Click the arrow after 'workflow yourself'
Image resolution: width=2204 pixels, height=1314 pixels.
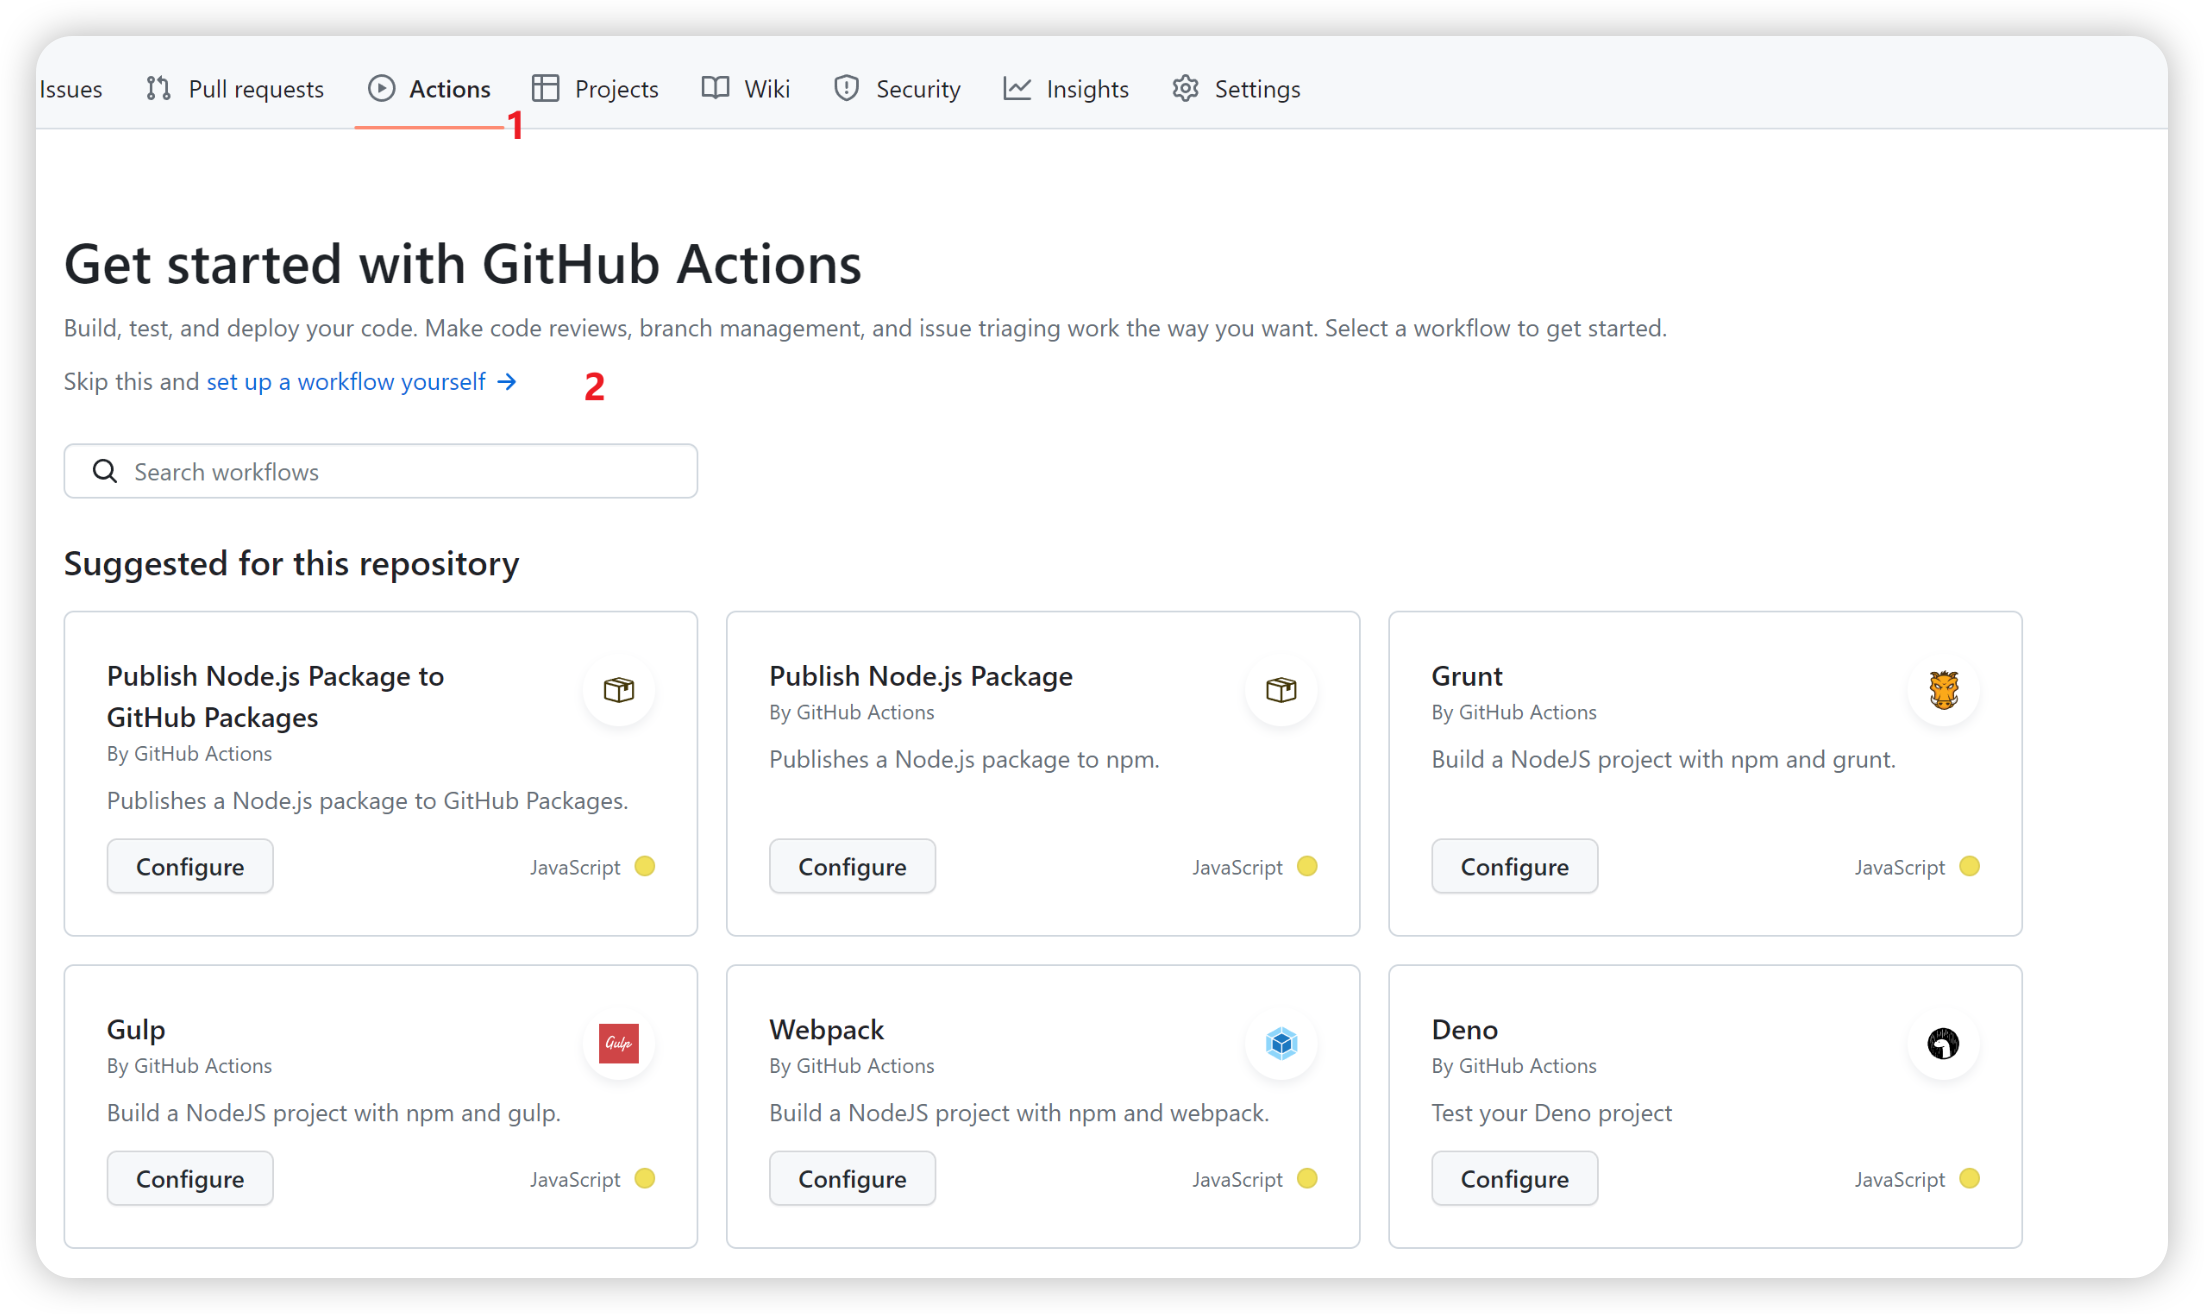(507, 382)
